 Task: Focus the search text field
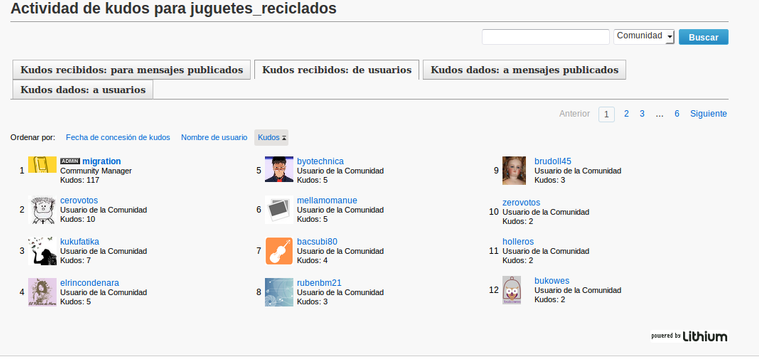coord(546,37)
